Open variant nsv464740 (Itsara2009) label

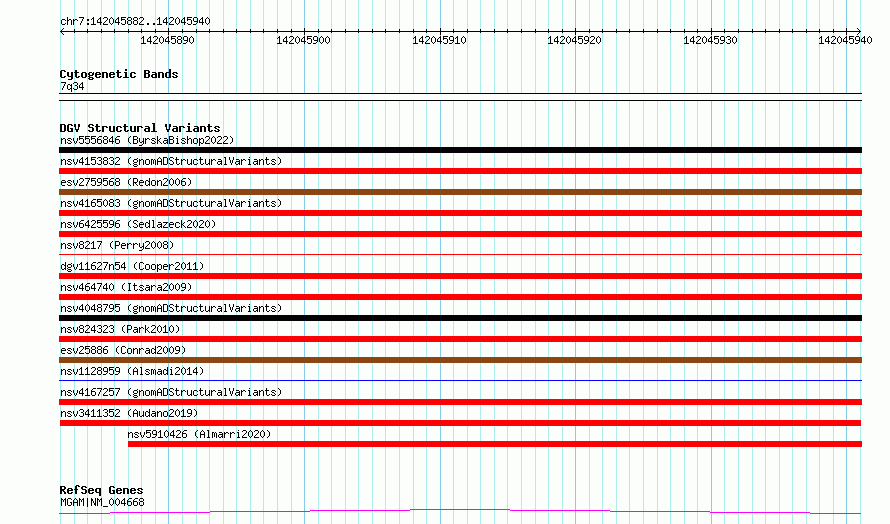coord(126,287)
